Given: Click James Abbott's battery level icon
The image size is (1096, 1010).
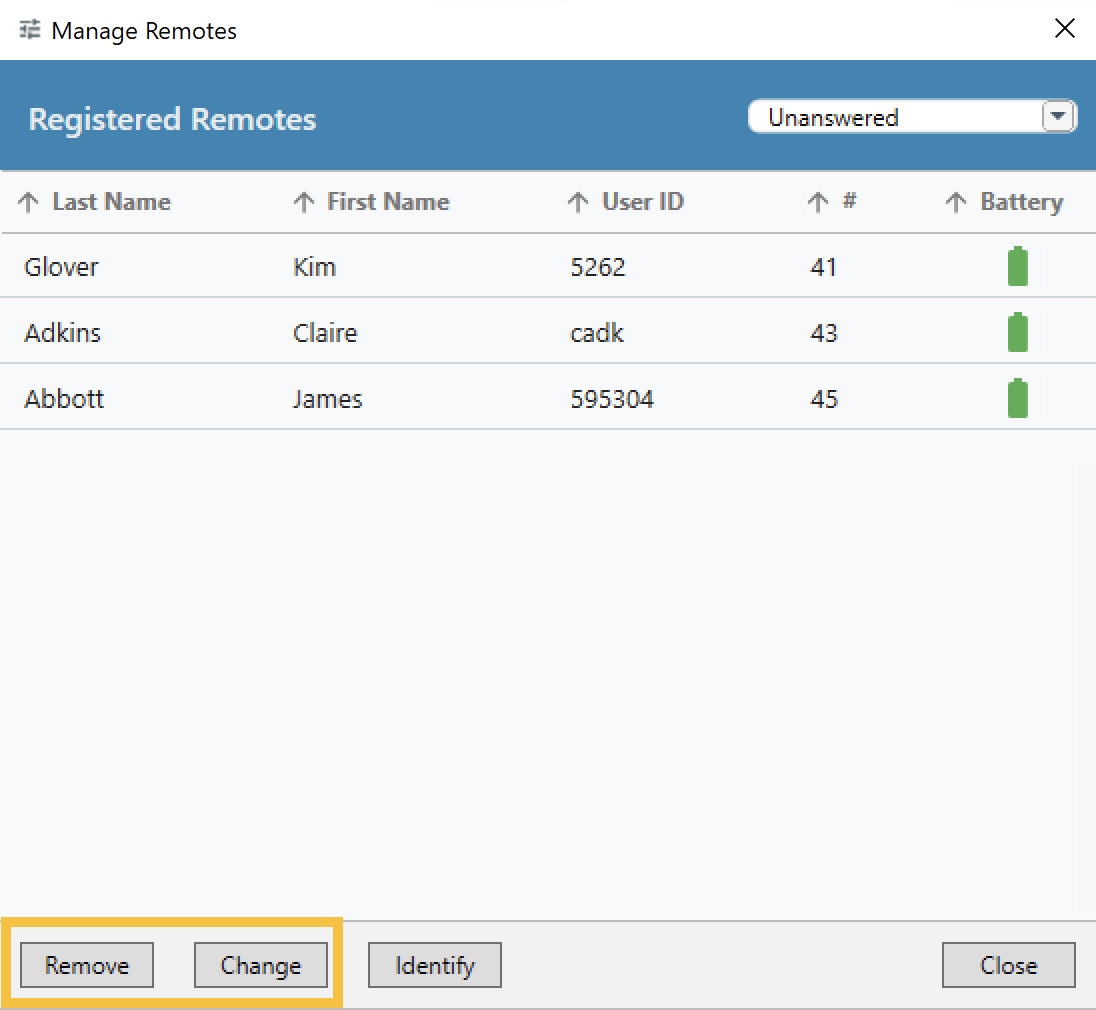Looking at the screenshot, I should pos(1017,399).
